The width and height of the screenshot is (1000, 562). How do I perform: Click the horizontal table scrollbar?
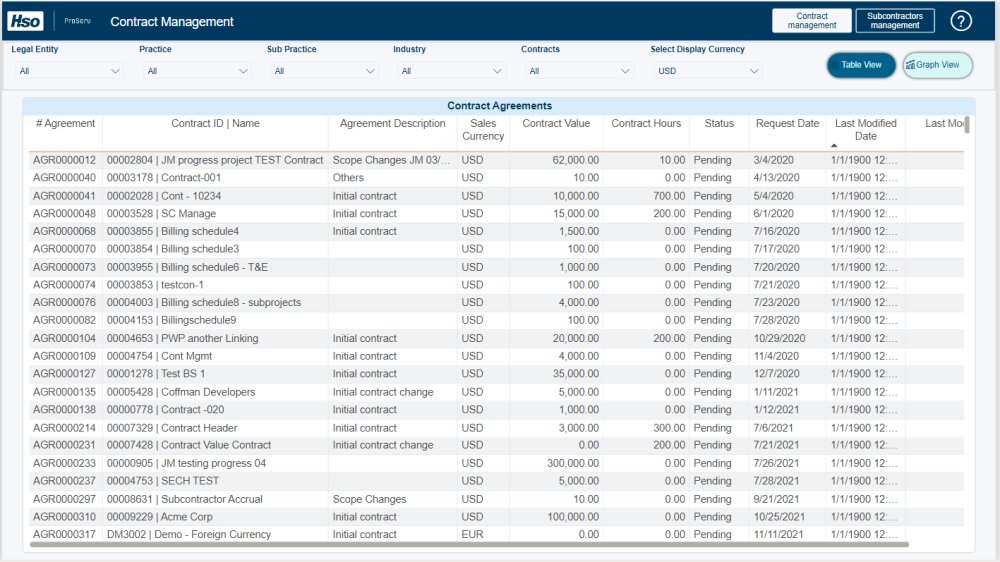469,545
